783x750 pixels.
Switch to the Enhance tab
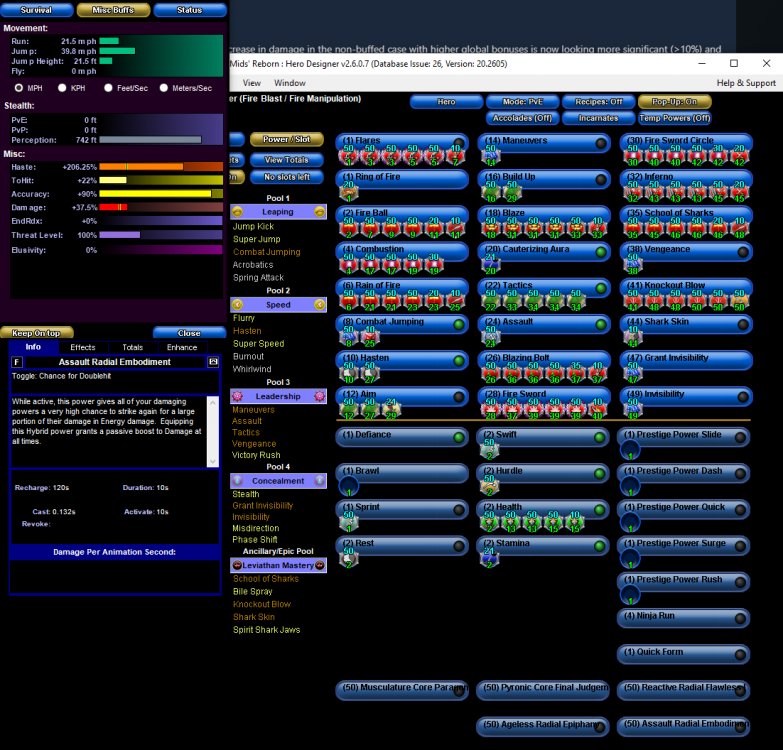click(182, 347)
